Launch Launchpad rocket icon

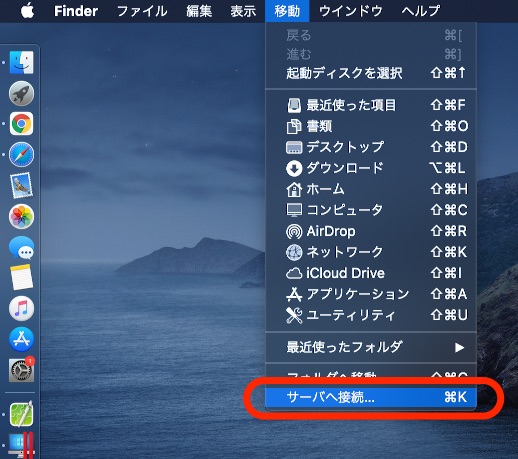pyautogui.click(x=21, y=93)
